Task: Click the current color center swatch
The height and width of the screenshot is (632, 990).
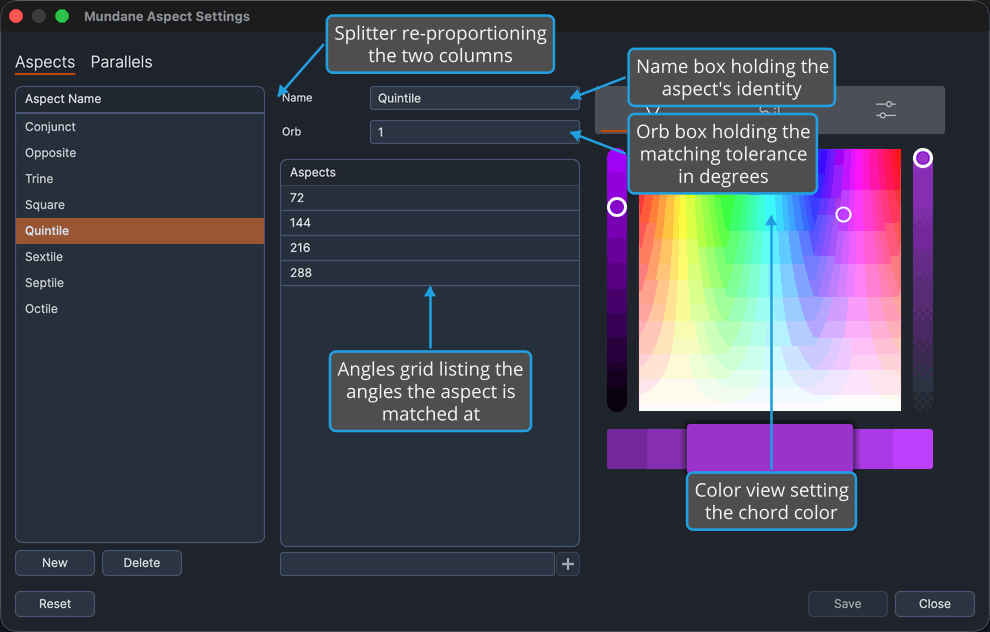Action: tap(770, 448)
